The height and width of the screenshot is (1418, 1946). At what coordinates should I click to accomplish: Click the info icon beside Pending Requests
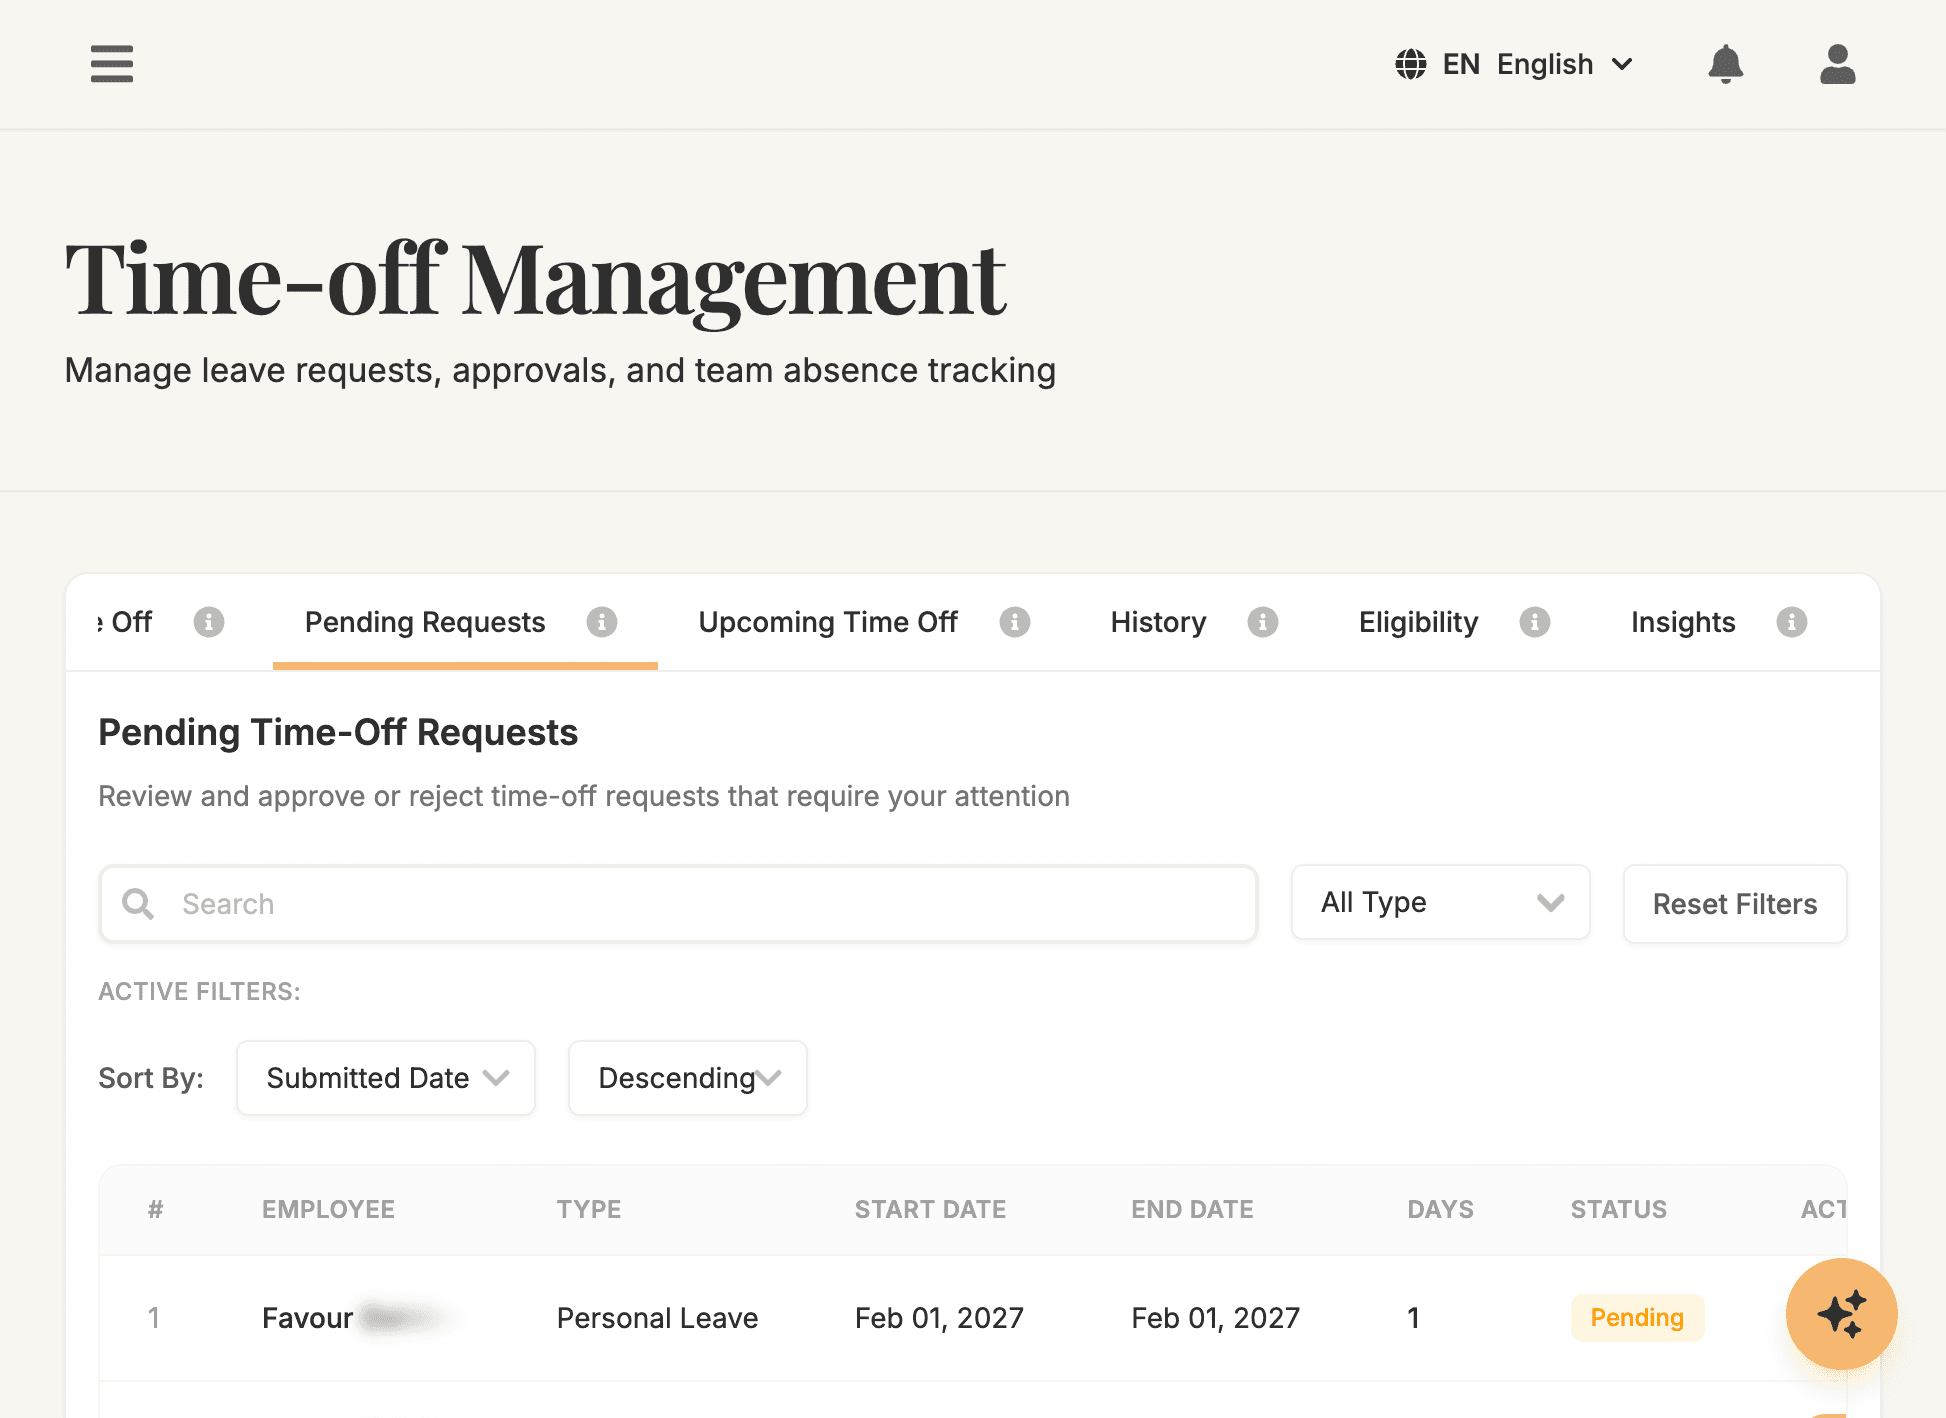602,621
